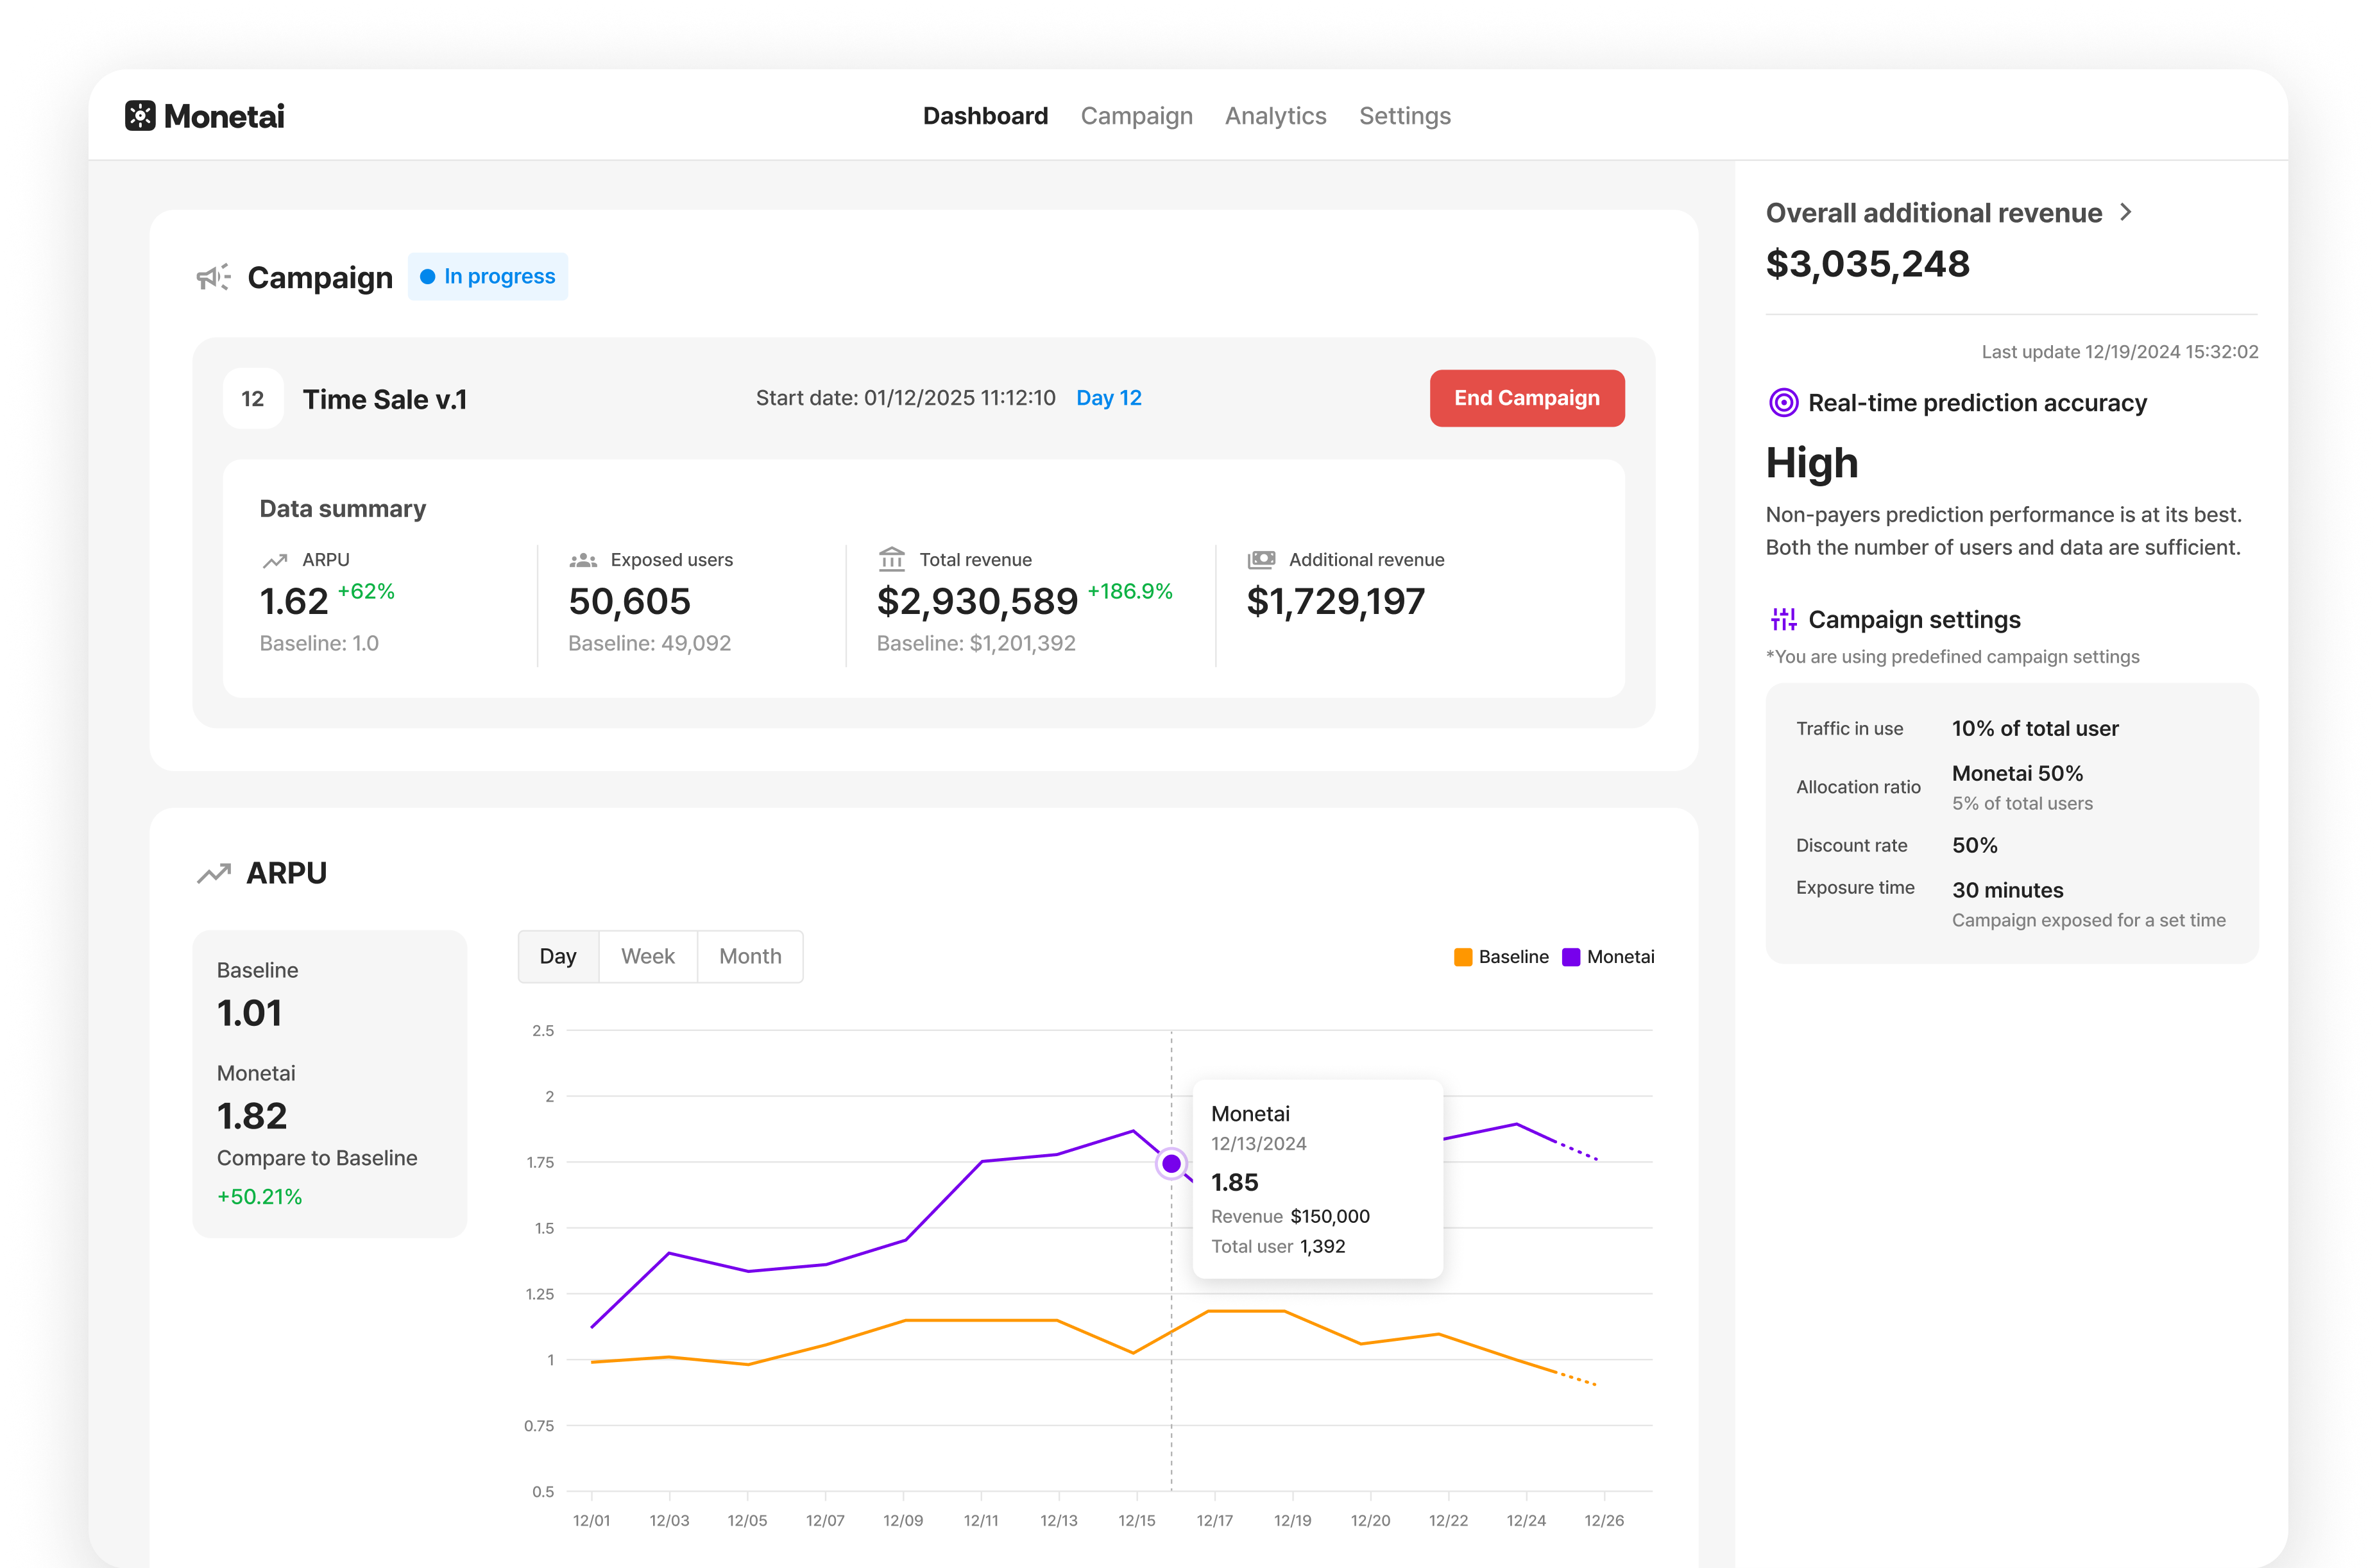Click the Last update timestamp

2119,352
